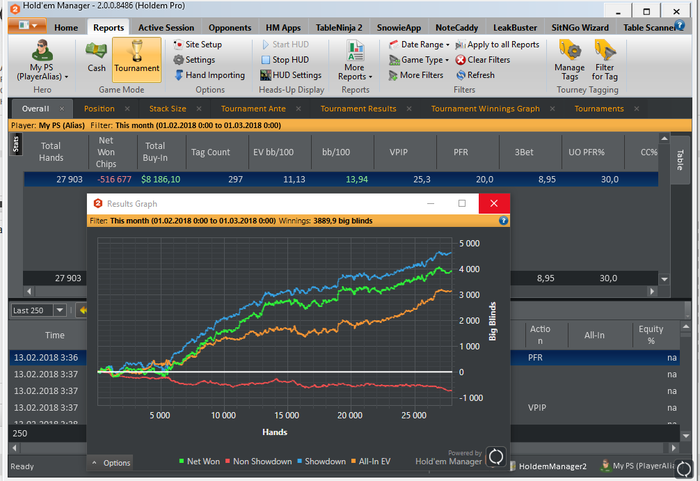Select the Tournament Winnings Graph tab
The image size is (700, 481).
(x=485, y=109)
